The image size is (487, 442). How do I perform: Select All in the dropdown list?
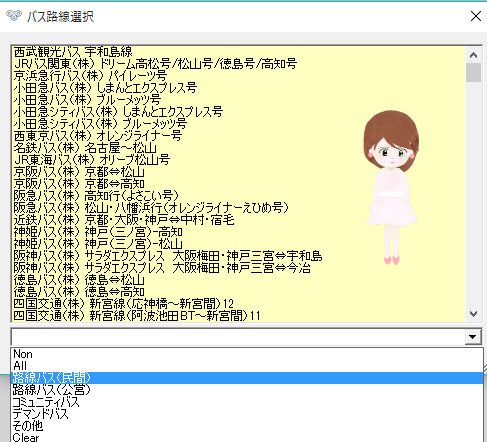(x=247, y=366)
